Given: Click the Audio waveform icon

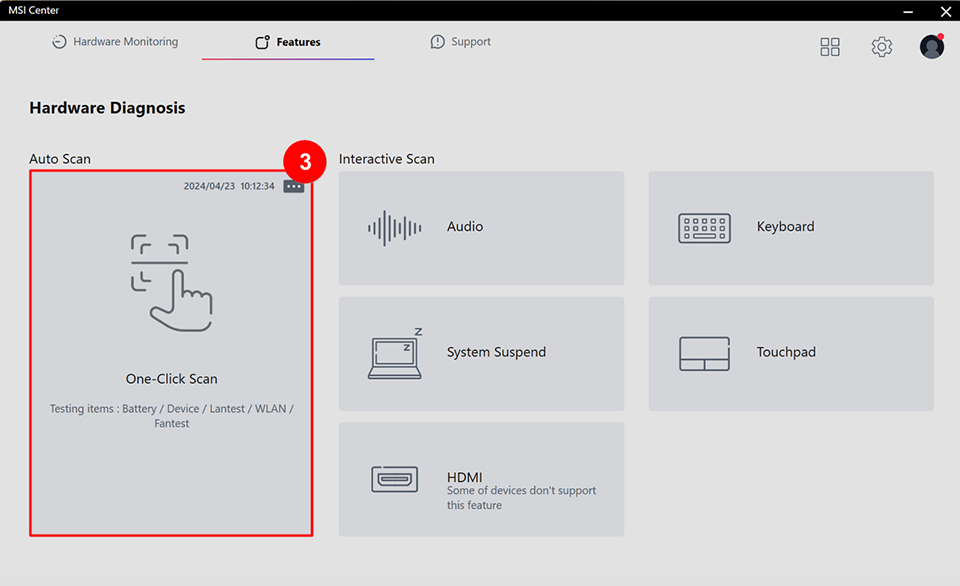Looking at the screenshot, I should 394,228.
